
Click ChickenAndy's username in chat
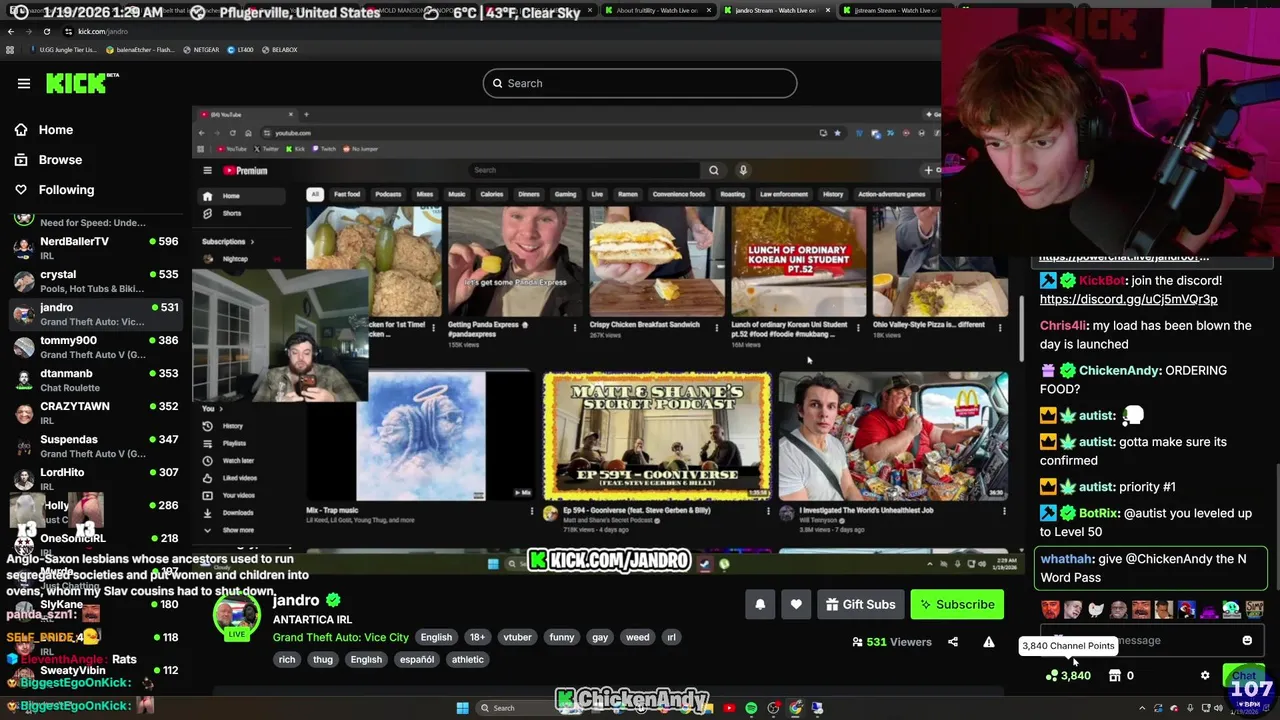click(x=1119, y=370)
